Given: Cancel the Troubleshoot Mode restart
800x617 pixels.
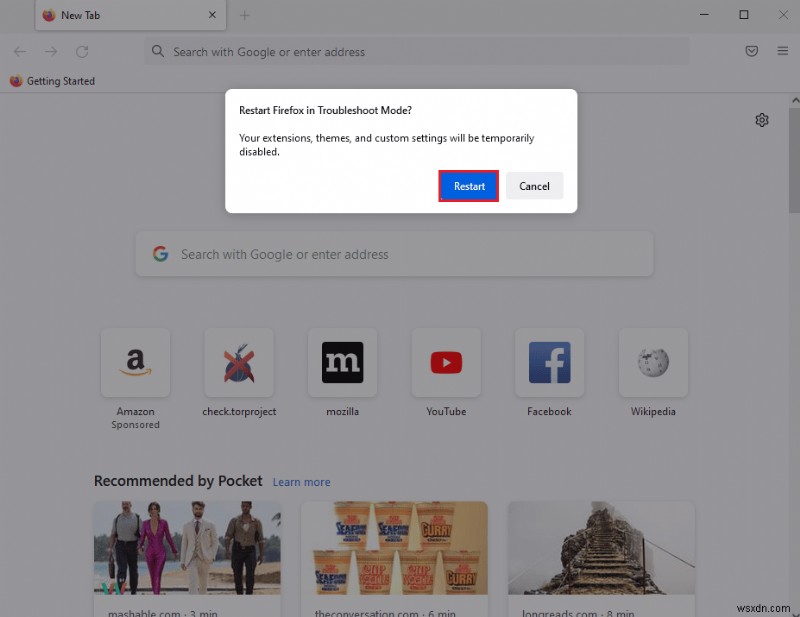Looking at the screenshot, I should (534, 186).
